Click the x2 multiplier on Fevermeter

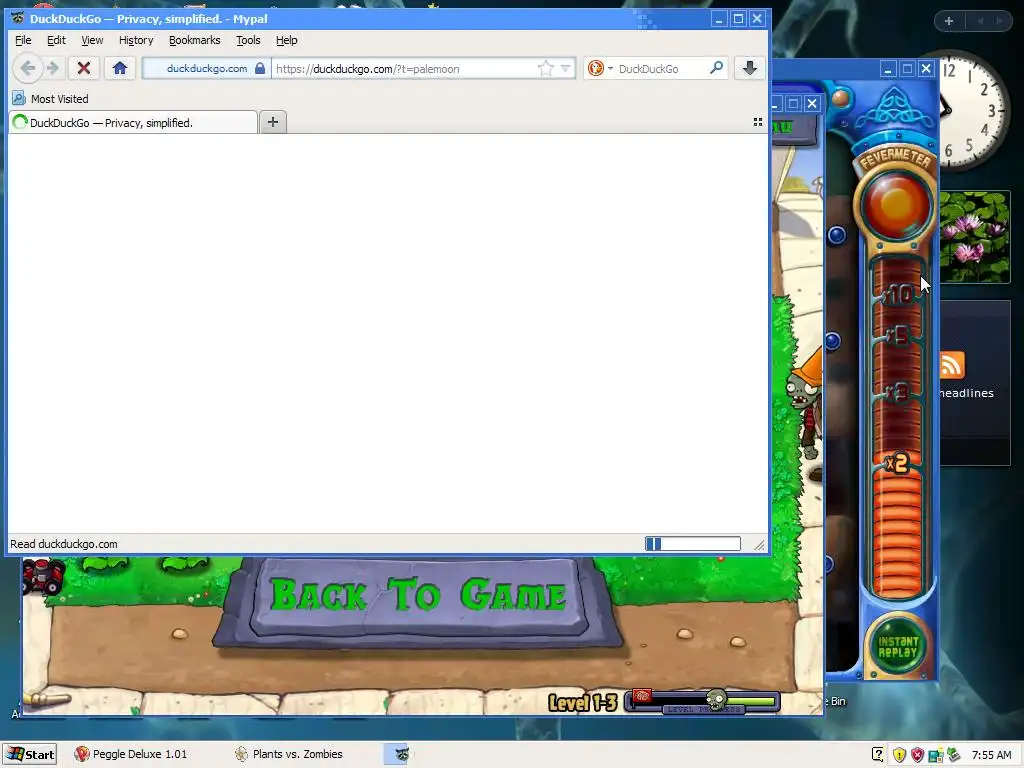point(898,463)
